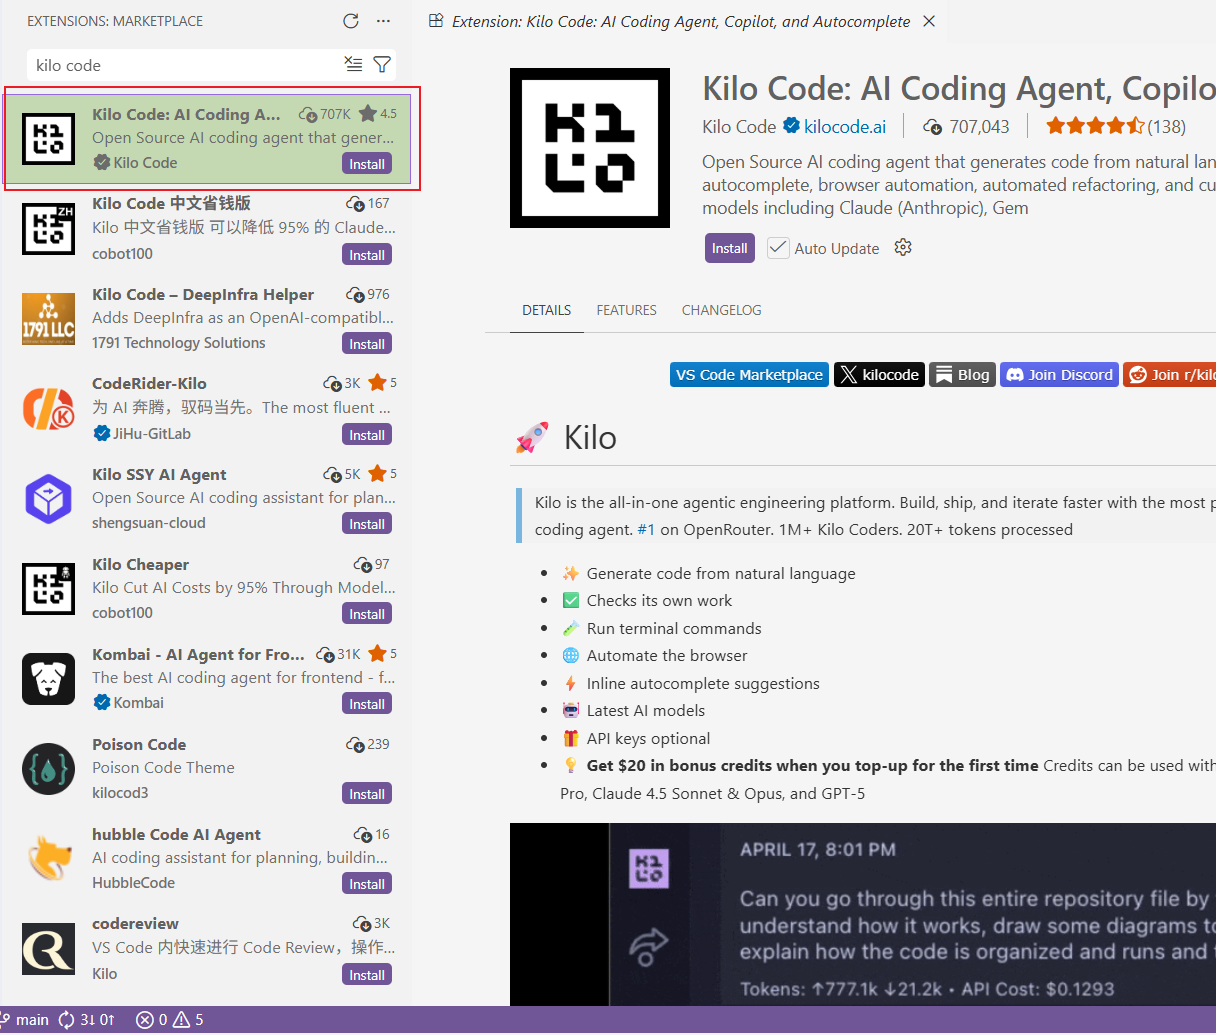The image size is (1216, 1035).
Task: Refresh the Extensions Marketplace list
Action: [x=350, y=20]
